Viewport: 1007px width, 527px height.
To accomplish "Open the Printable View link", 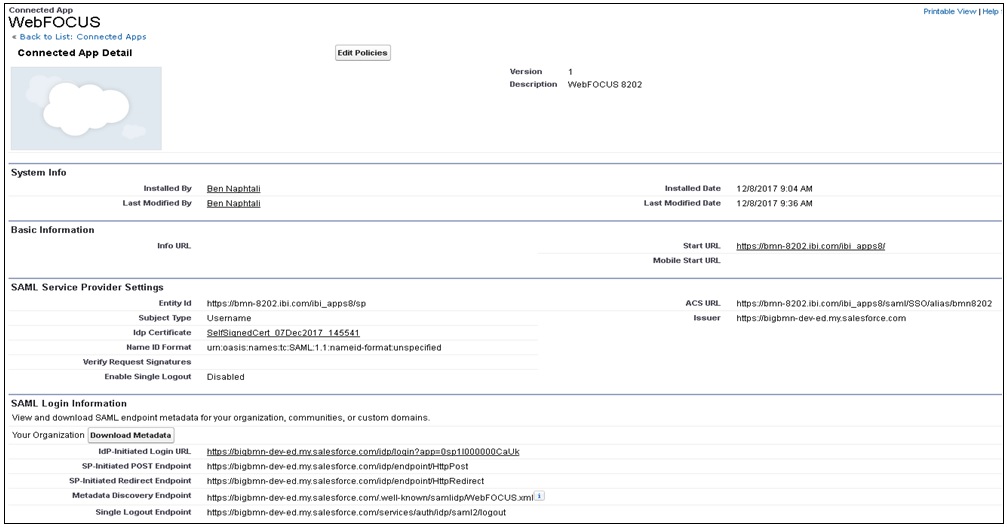I will click(949, 12).
